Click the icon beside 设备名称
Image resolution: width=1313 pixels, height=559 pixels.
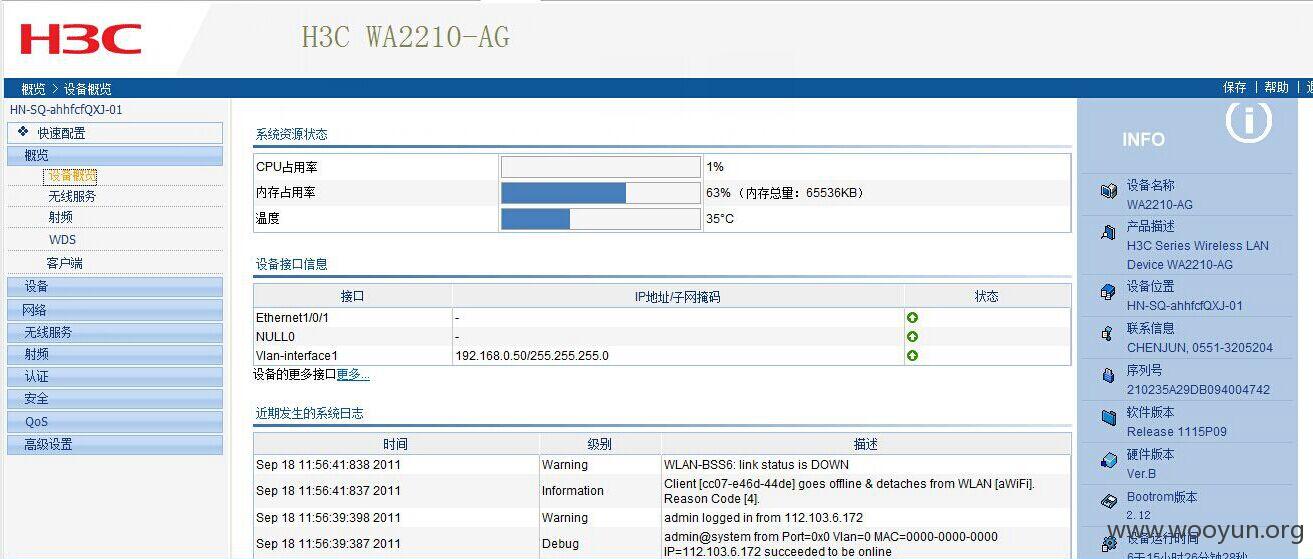coord(1108,191)
